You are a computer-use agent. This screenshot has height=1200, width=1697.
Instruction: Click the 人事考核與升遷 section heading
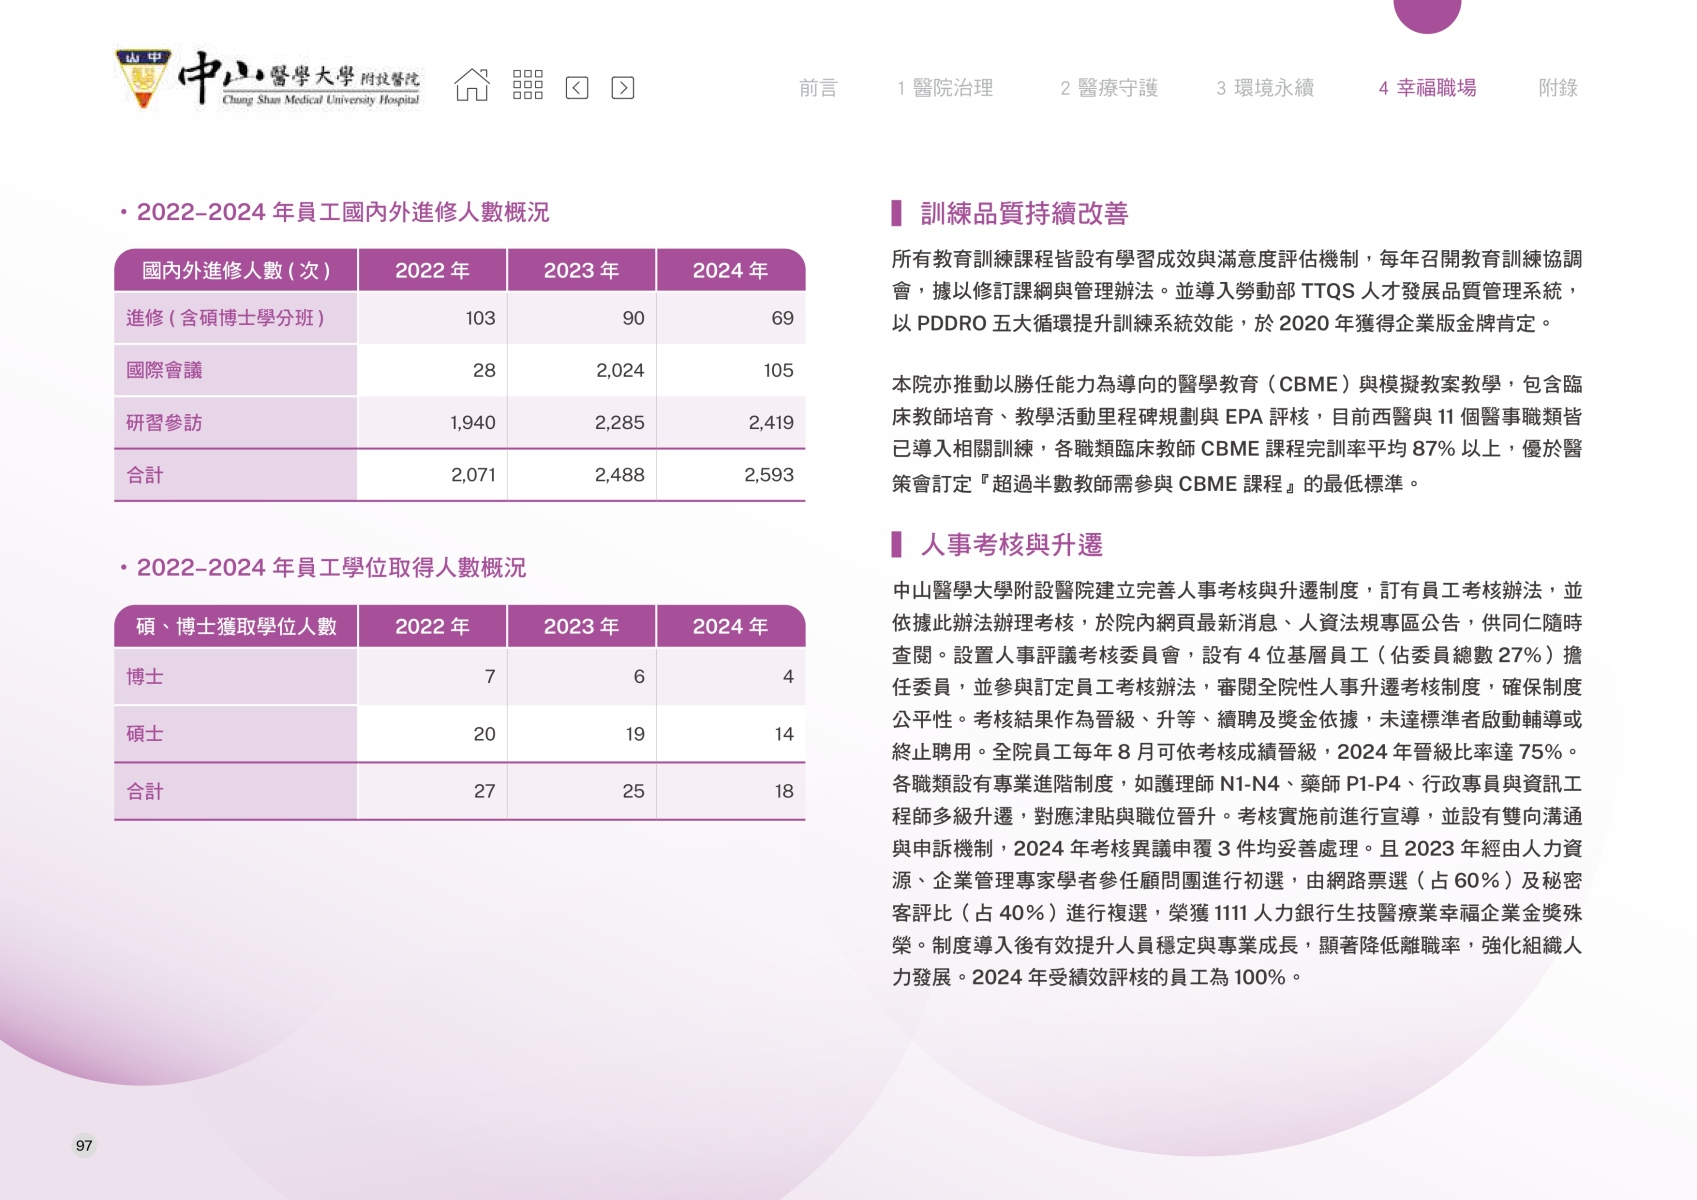pyautogui.click(x=1011, y=545)
